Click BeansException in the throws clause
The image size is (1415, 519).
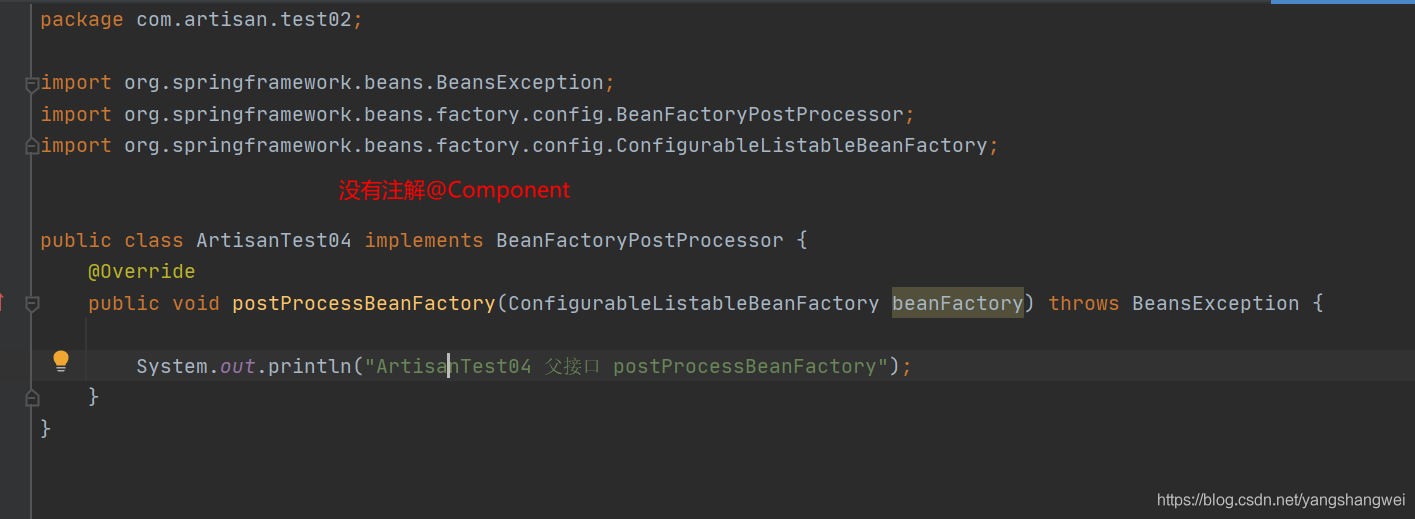pyautogui.click(x=1215, y=303)
